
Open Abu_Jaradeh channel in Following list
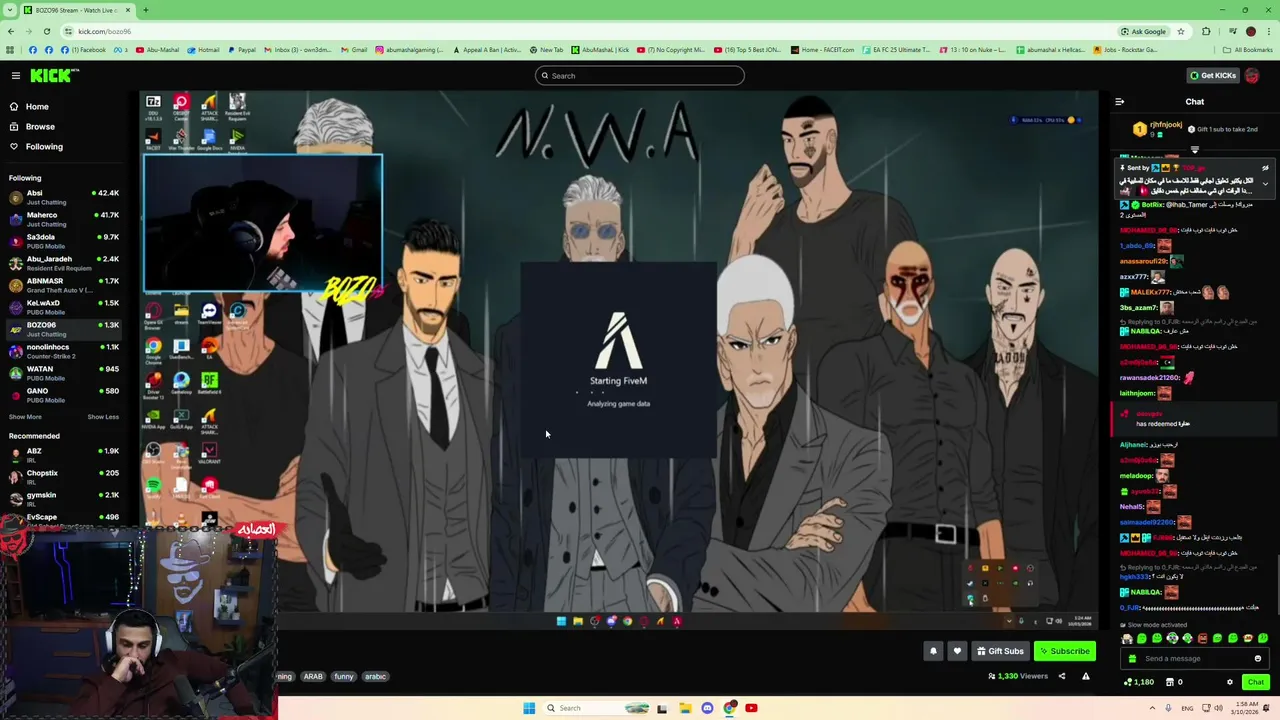click(x=64, y=263)
